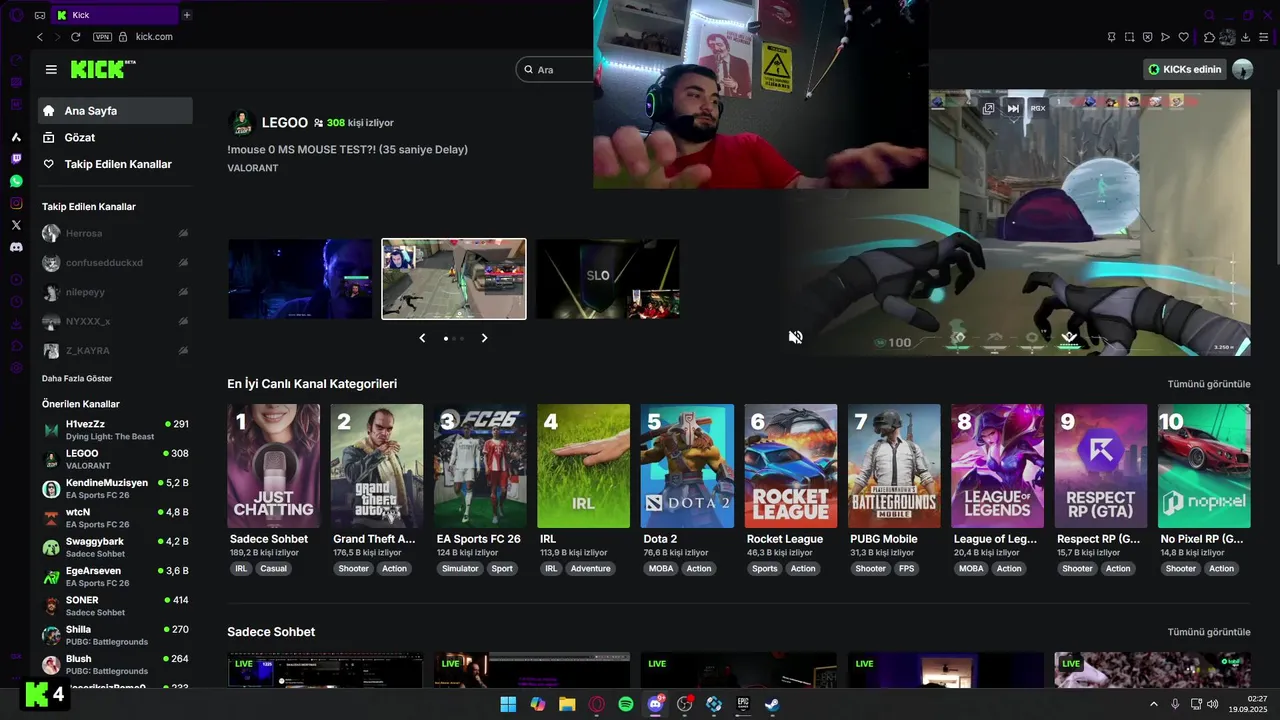This screenshot has height=720, width=1280.
Task: Toggle notifications for confusedduckxd channel
Action: (x=183, y=263)
